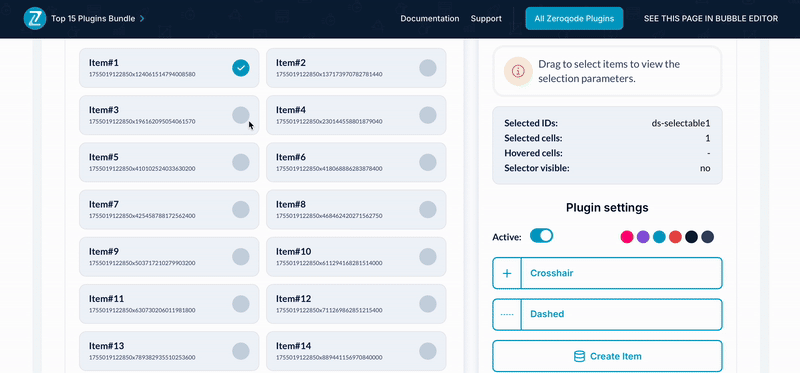Open Documentation in the top menu
Image resolution: width=800 pixels, height=373 pixels.
430,19
